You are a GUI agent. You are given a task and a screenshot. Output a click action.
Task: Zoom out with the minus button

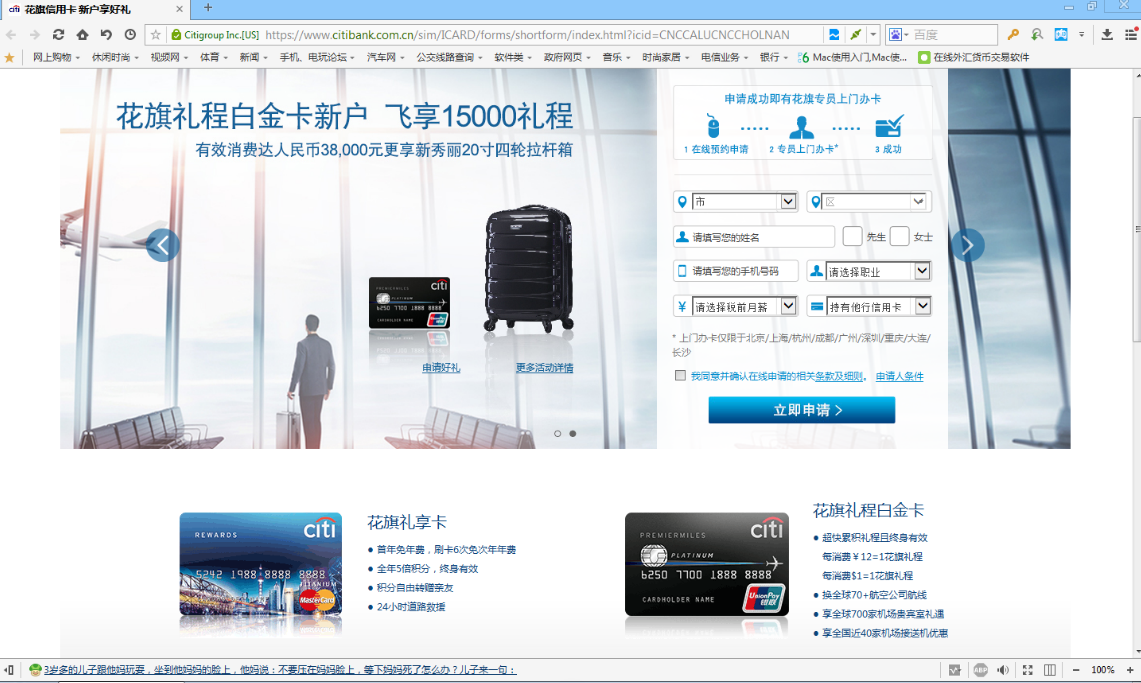[1076, 670]
